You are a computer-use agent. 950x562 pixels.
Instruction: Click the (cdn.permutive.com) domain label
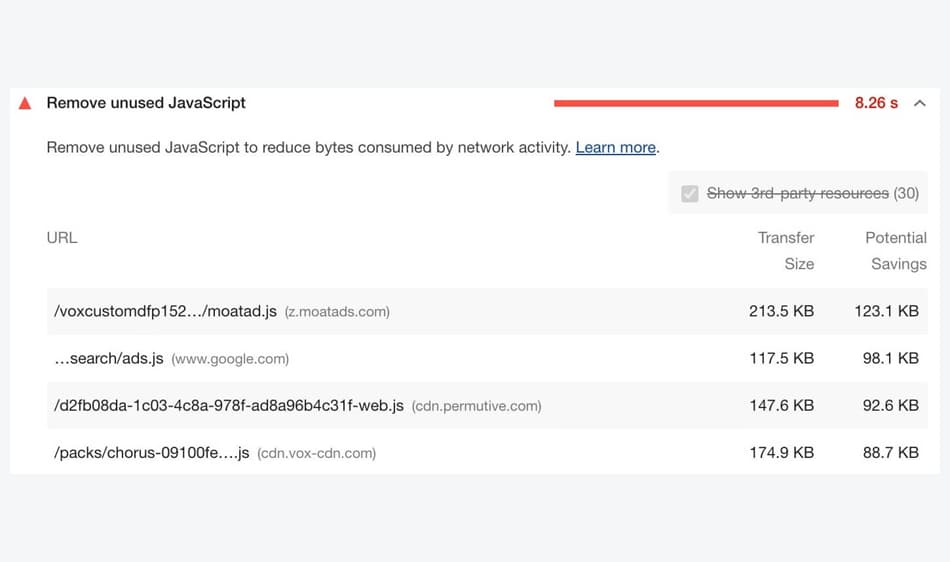[x=476, y=406]
